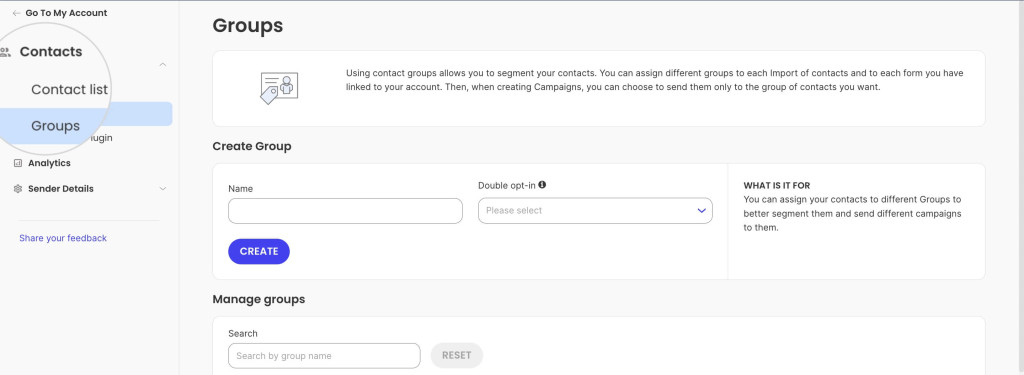
Task: Open the Double opt-in dropdown
Action: pos(595,211)
